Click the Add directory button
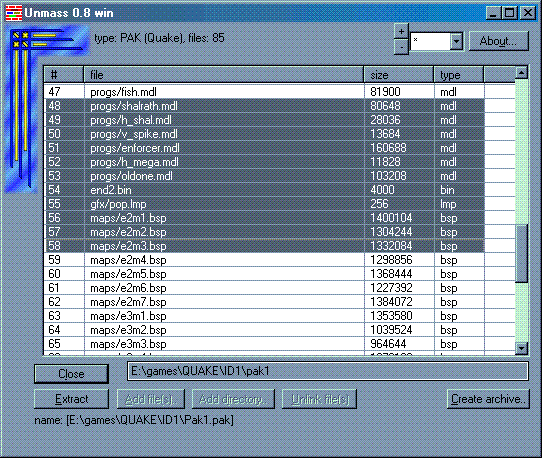The image size is (542, 458). 233,399
